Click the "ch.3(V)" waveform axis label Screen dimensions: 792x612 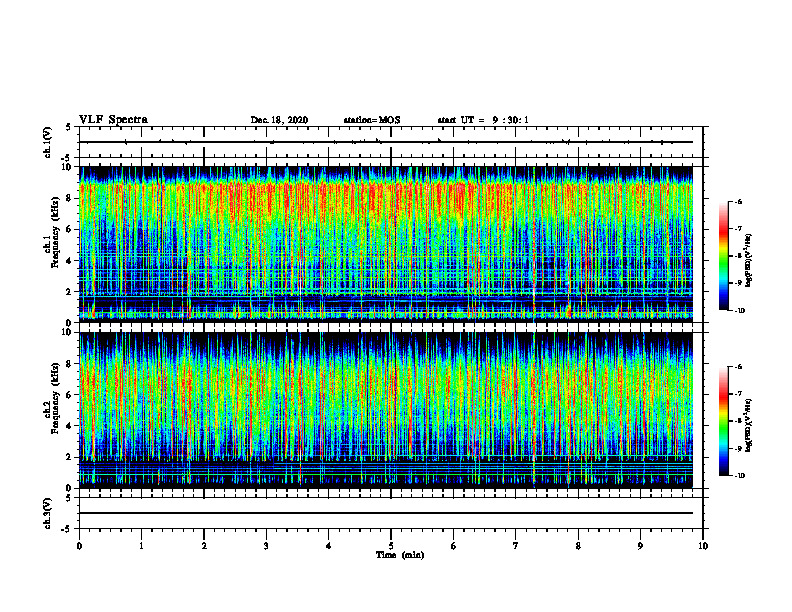click(x=48, y=513)
